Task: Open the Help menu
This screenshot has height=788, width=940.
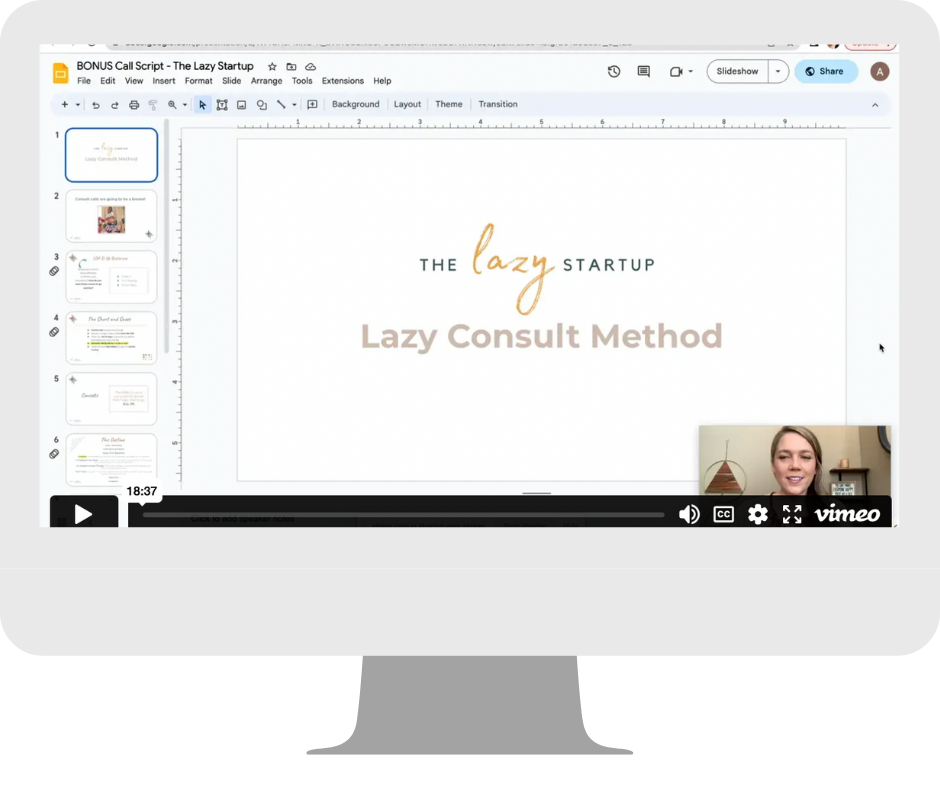Action: 382,81
